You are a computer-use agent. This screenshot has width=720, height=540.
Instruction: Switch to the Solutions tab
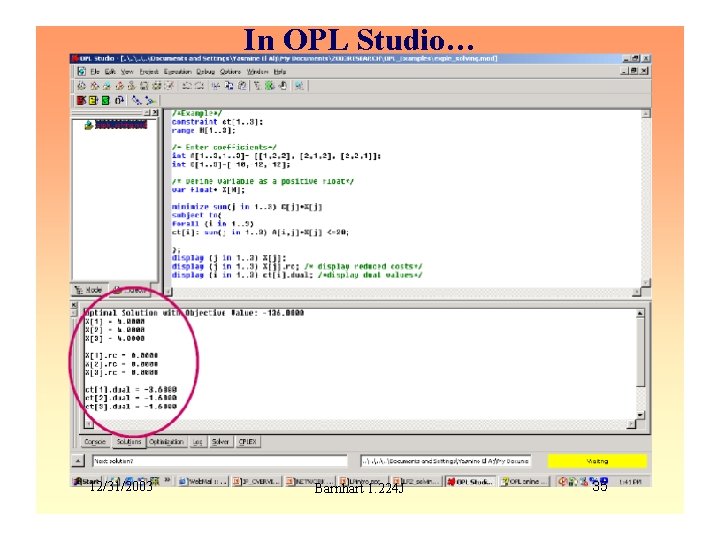[x=129, y=442]
